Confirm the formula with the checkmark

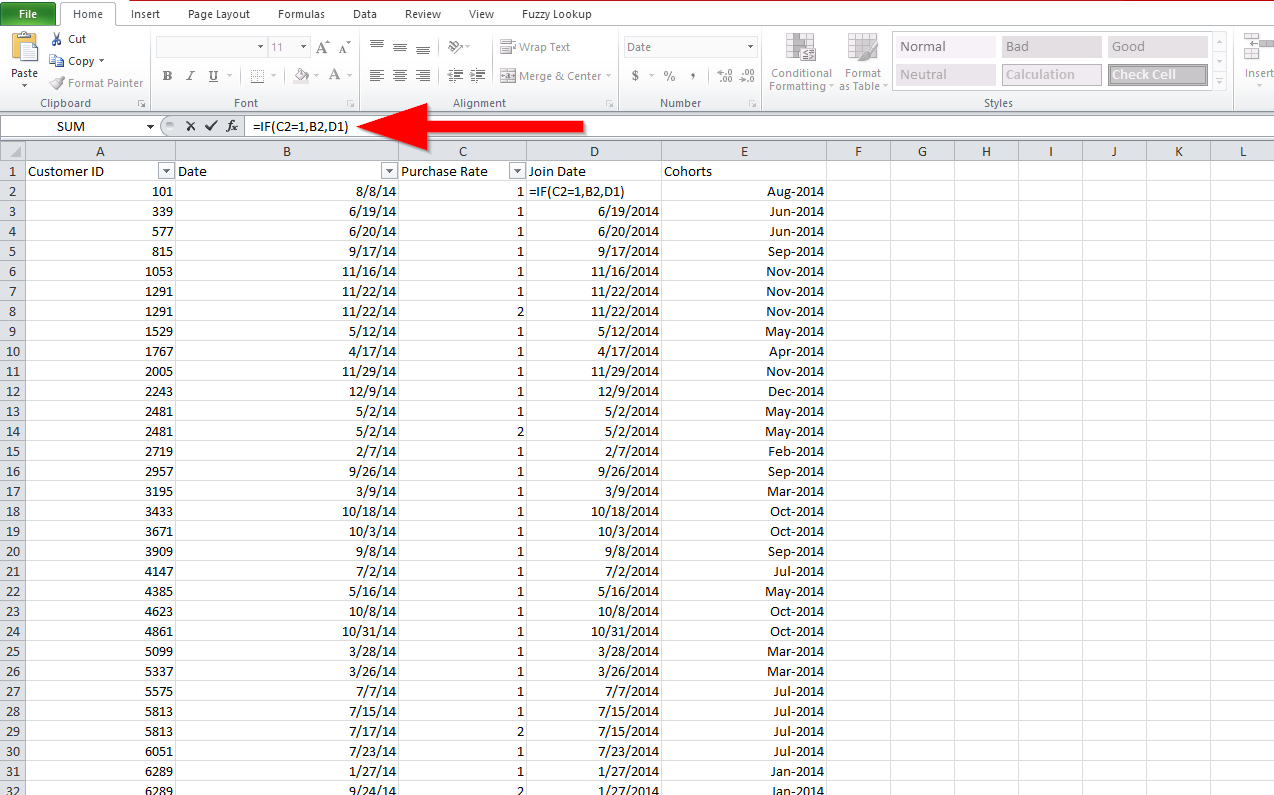pyautogui.click(x=210, y=126)
